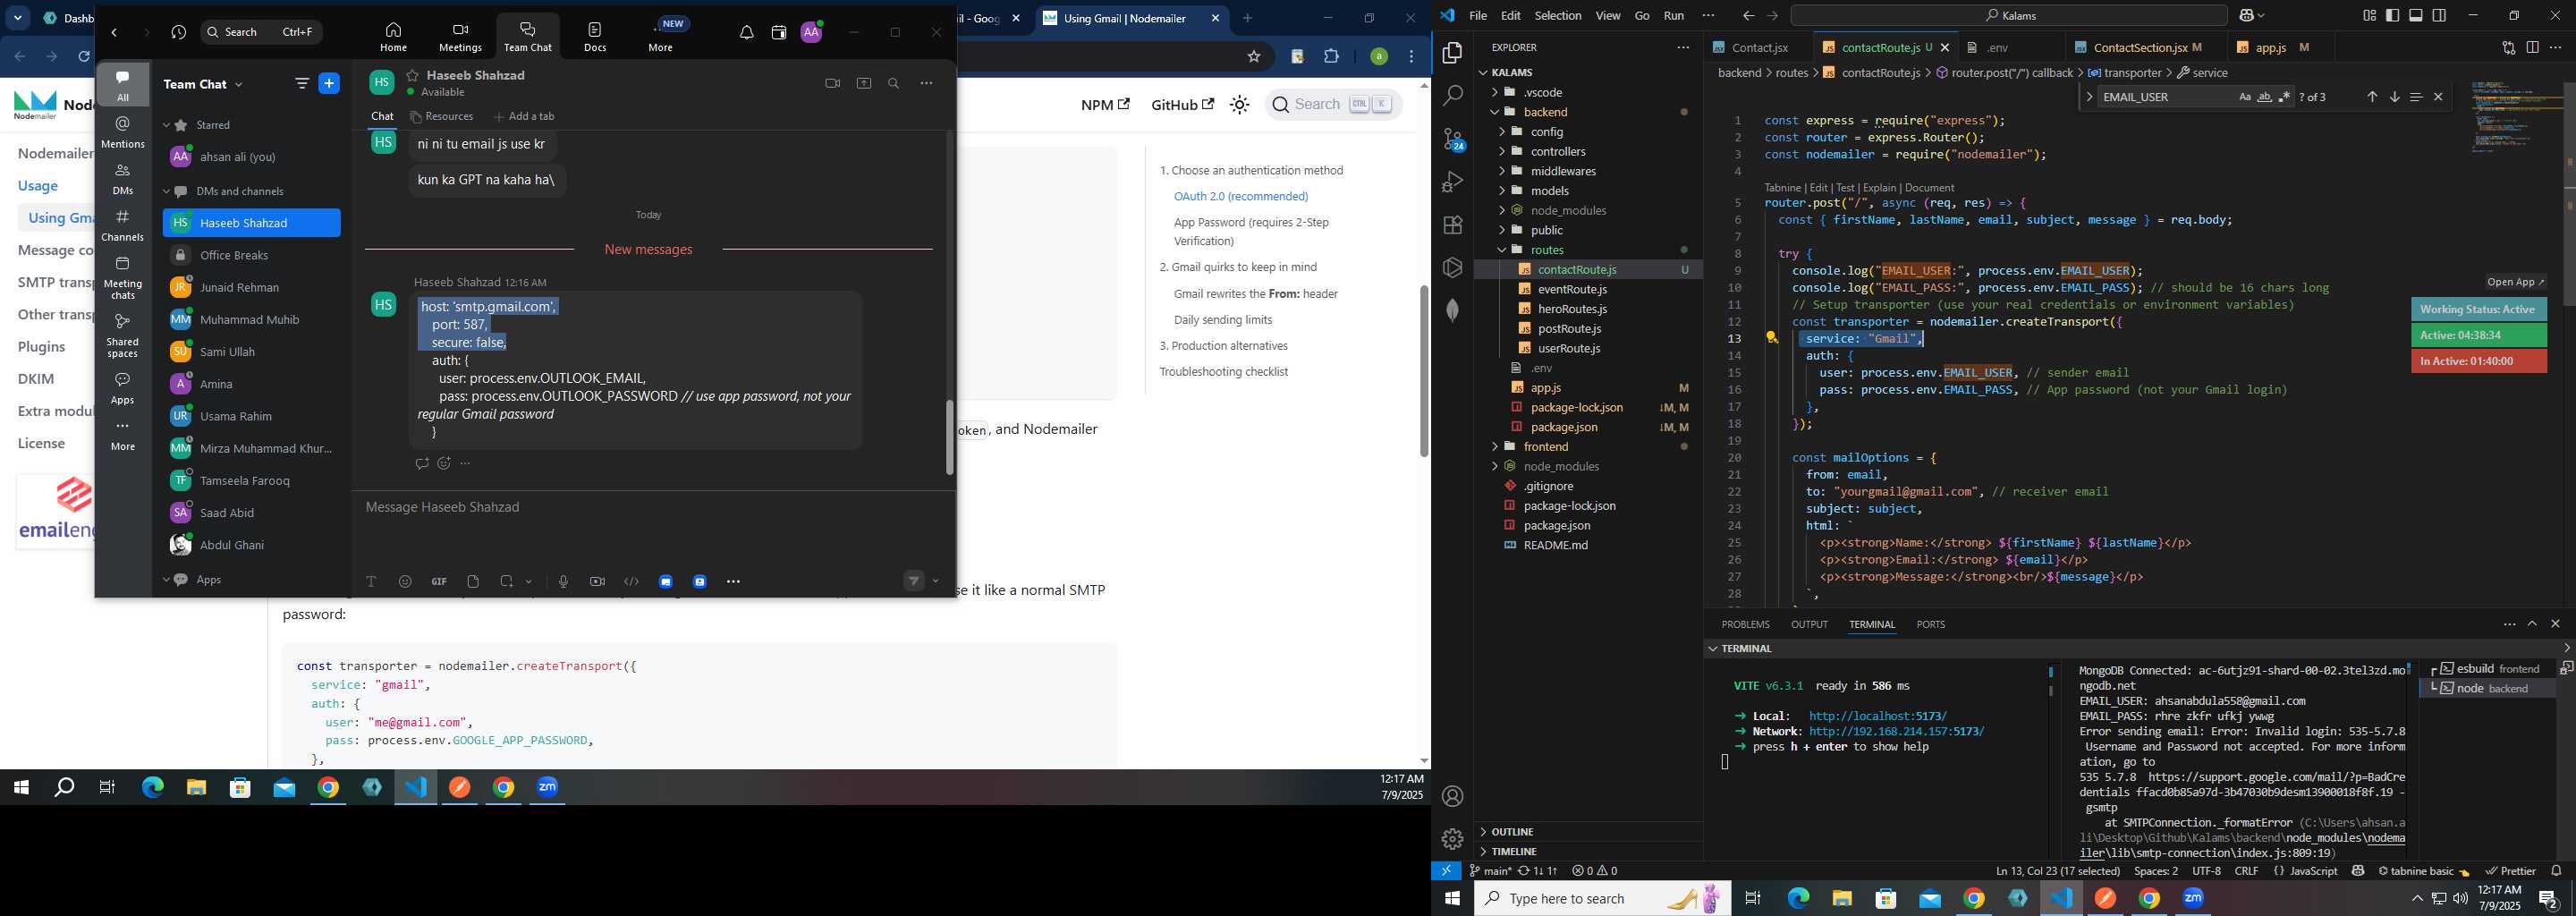The width and height of the screenshot is (2576, 916).
Task: Open MongoDB leaf icon in VS Code activity bar
Action: [x=1453, y=310]
